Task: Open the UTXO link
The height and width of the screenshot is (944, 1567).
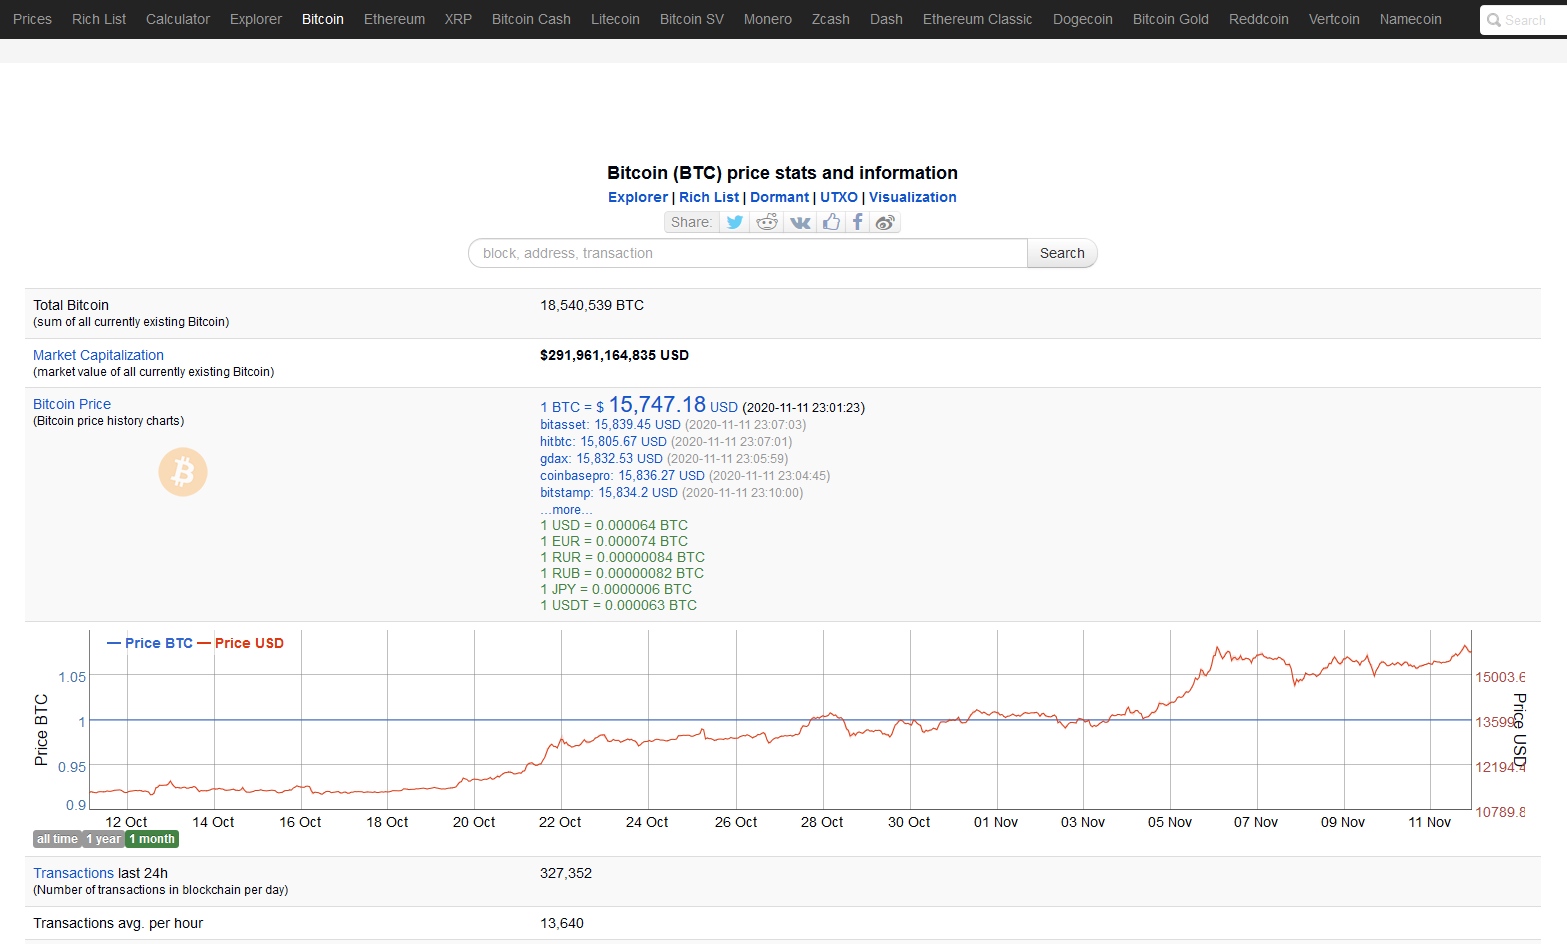Action: pos(839,197)
